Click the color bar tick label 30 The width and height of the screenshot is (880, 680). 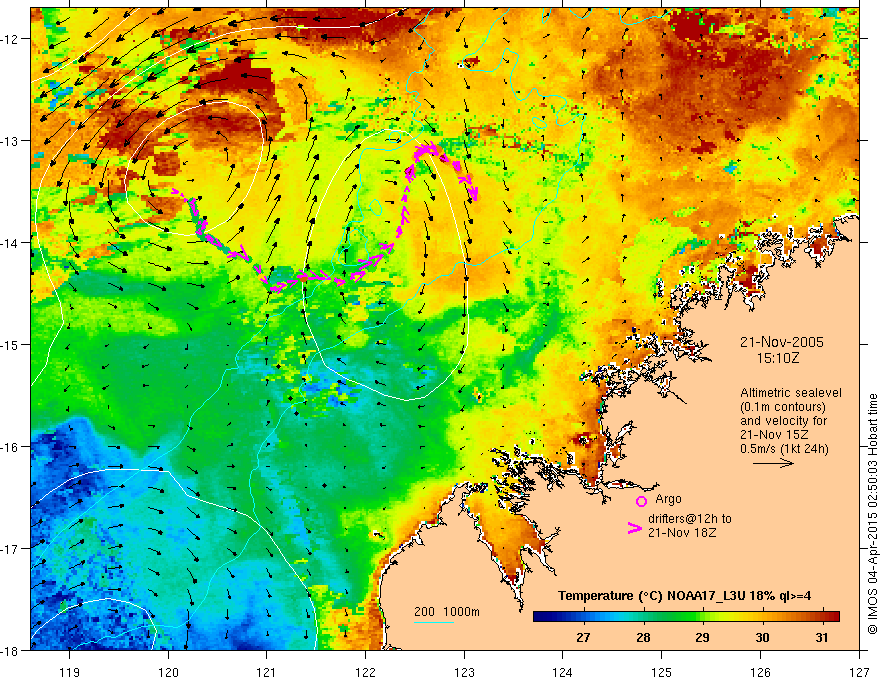tap(762, 638)
